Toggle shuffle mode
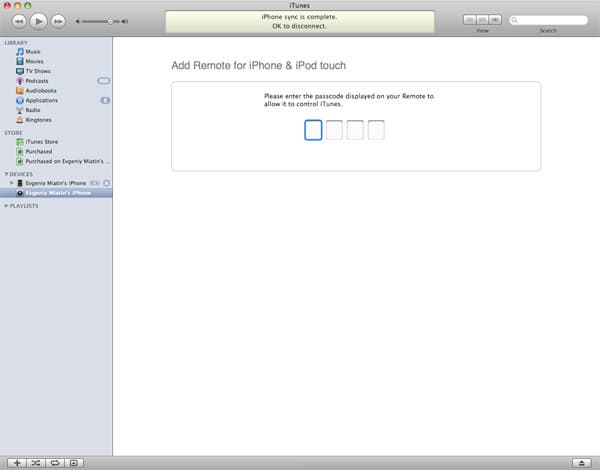Viewport: 600px width, 470px height. (x=36, y=463)
